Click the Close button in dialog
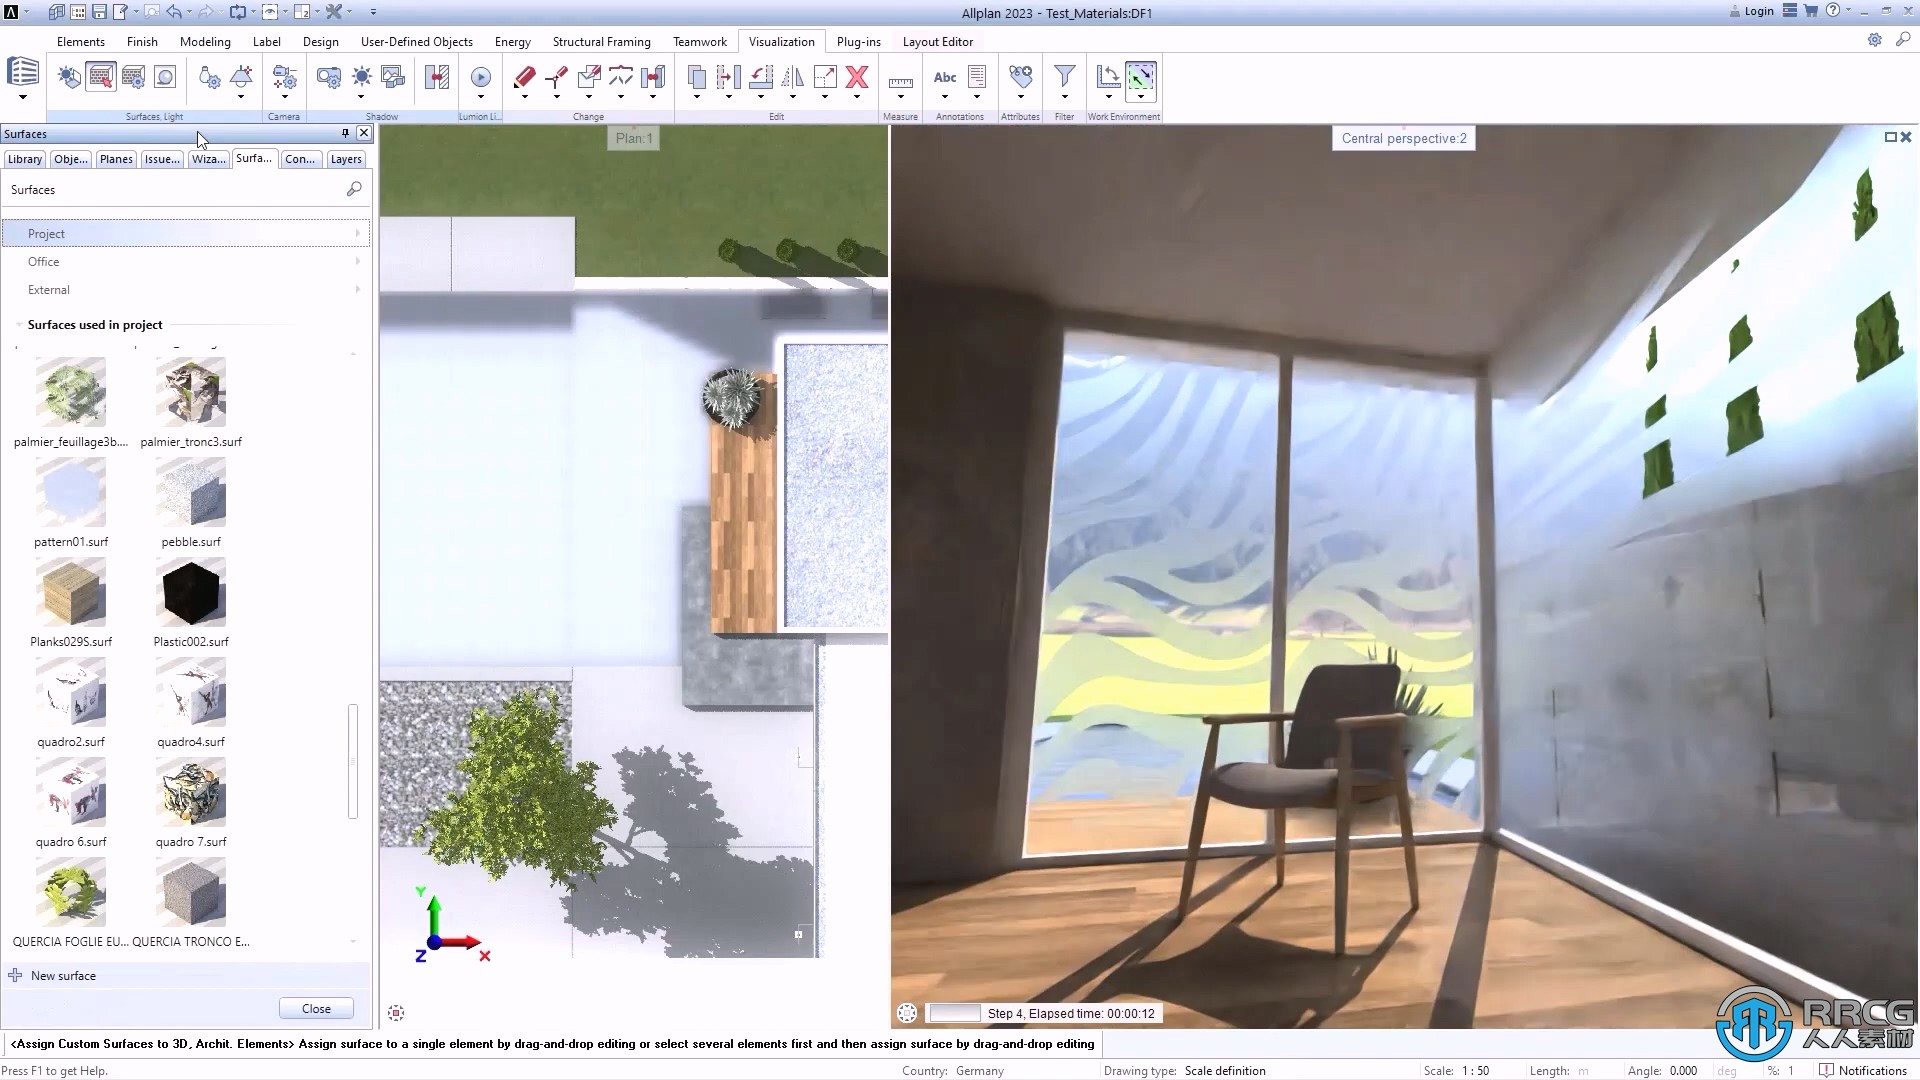Viewport: 1920px width, 1080px height. (315, 1007)
